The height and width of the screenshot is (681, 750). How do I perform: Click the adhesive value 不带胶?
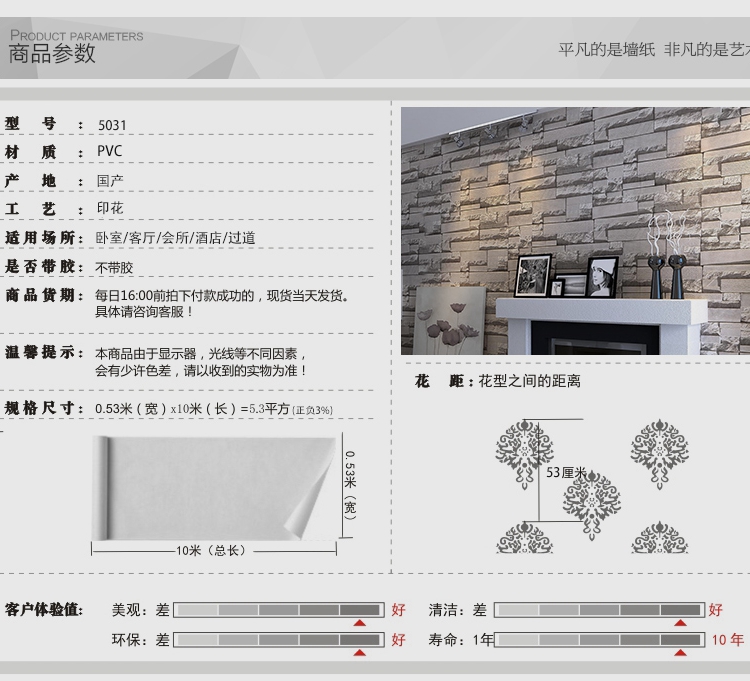click(114, 267)
